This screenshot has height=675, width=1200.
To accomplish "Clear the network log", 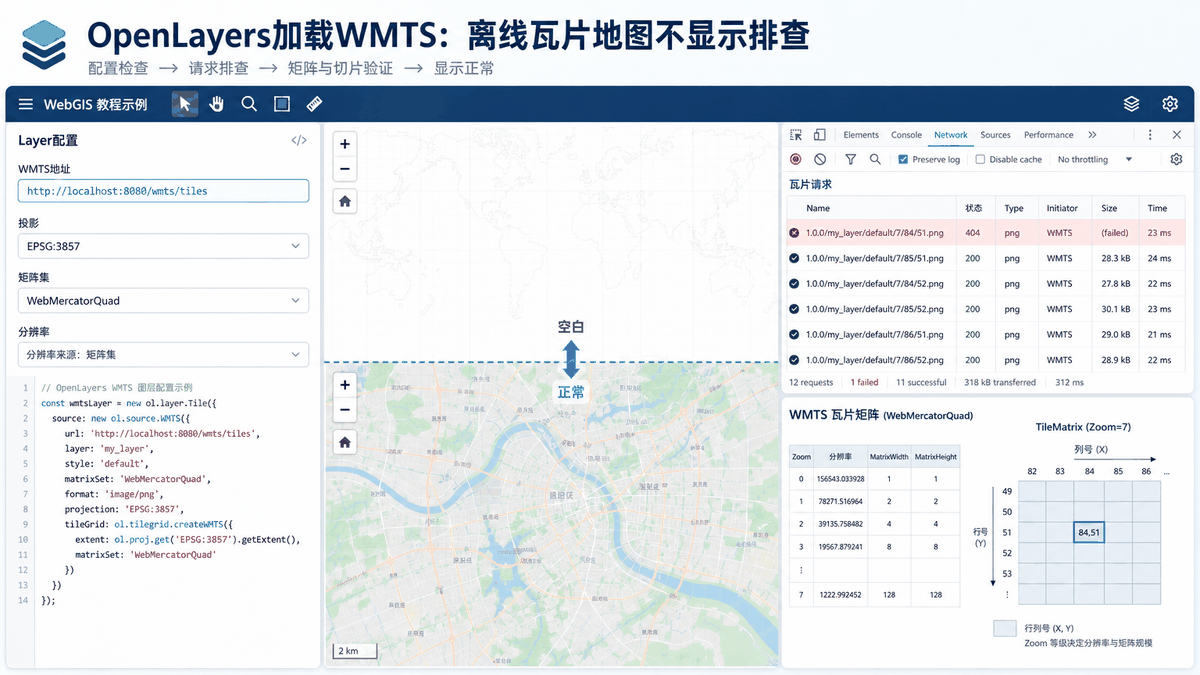I will pos(820,159).
